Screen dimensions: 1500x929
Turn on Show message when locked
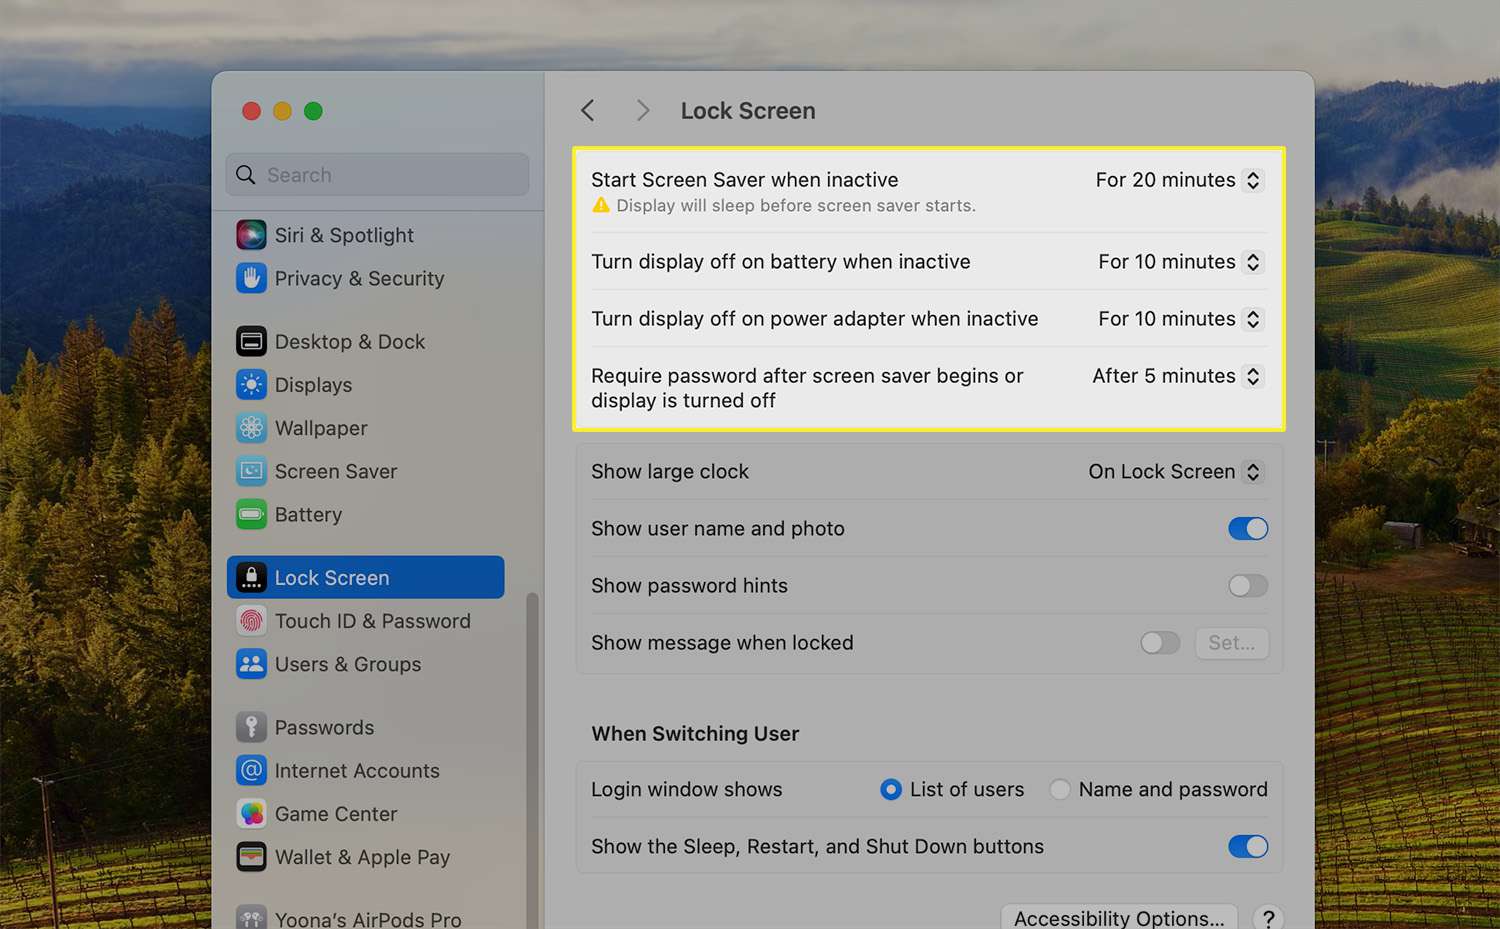tap(1160, 643)
